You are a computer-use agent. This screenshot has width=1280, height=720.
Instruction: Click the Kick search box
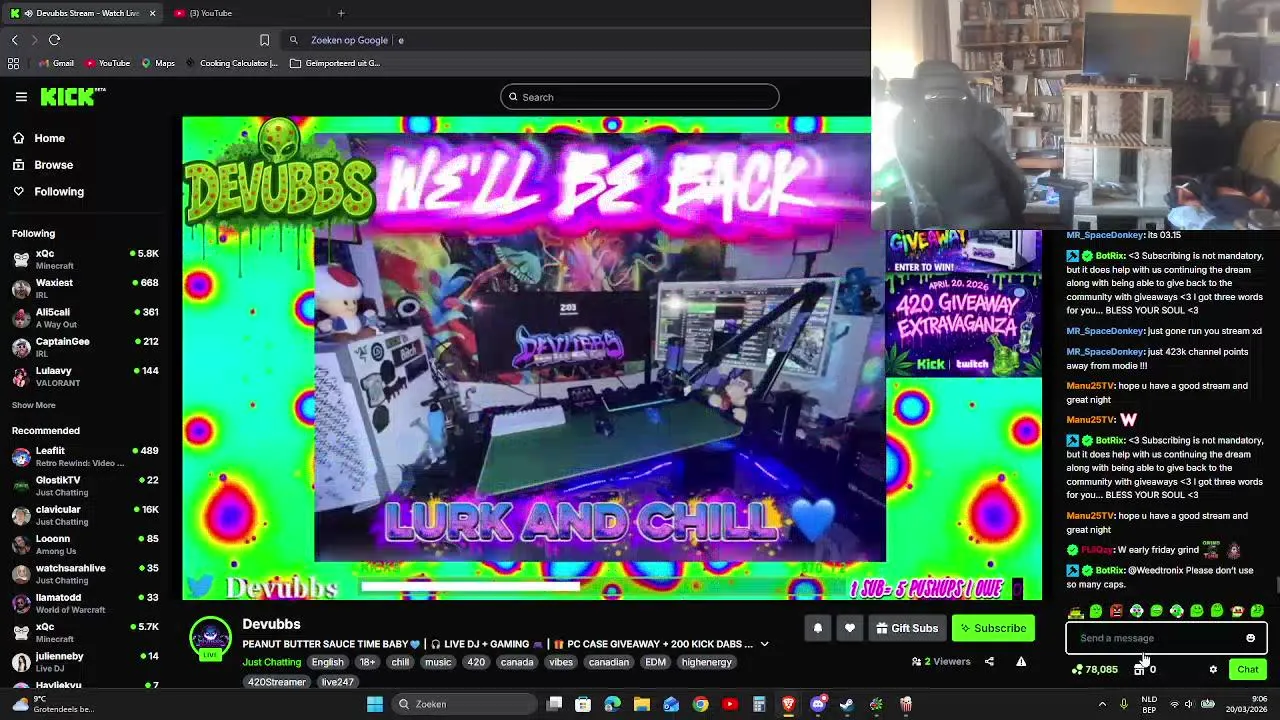(x=640, y=97)
